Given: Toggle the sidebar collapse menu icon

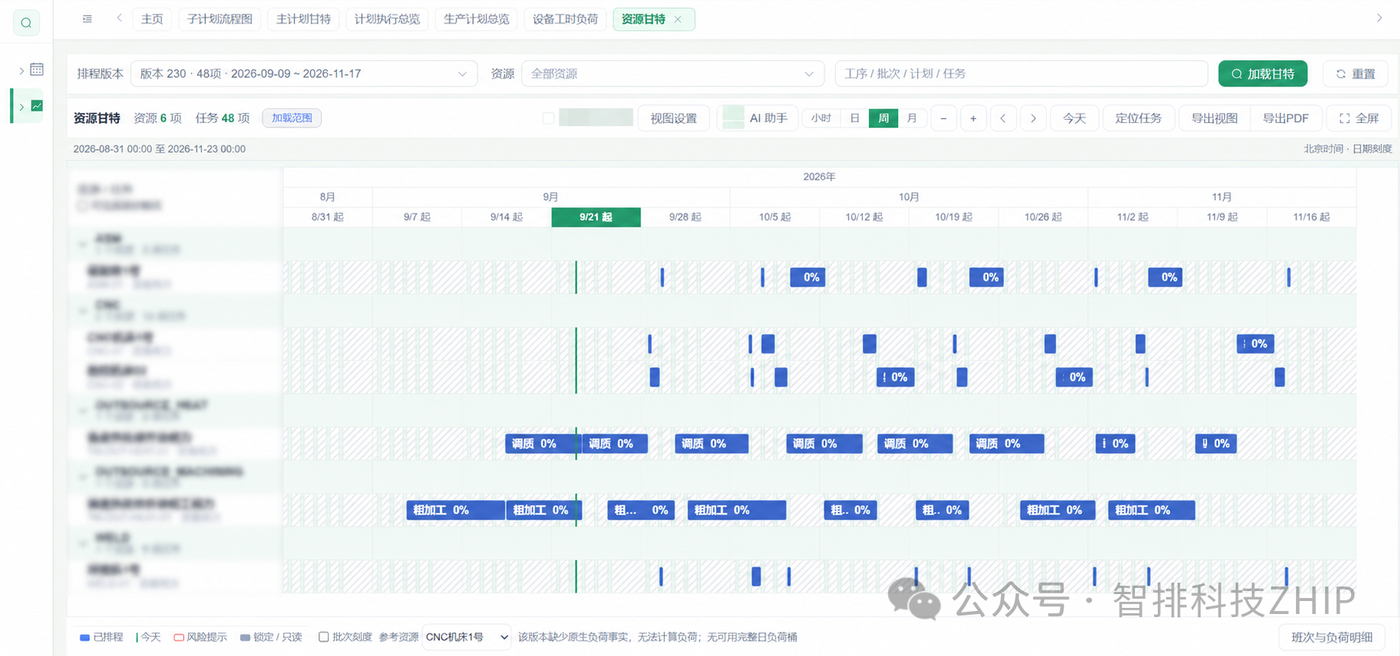Looking at the screenshot, I should point(88,19).
